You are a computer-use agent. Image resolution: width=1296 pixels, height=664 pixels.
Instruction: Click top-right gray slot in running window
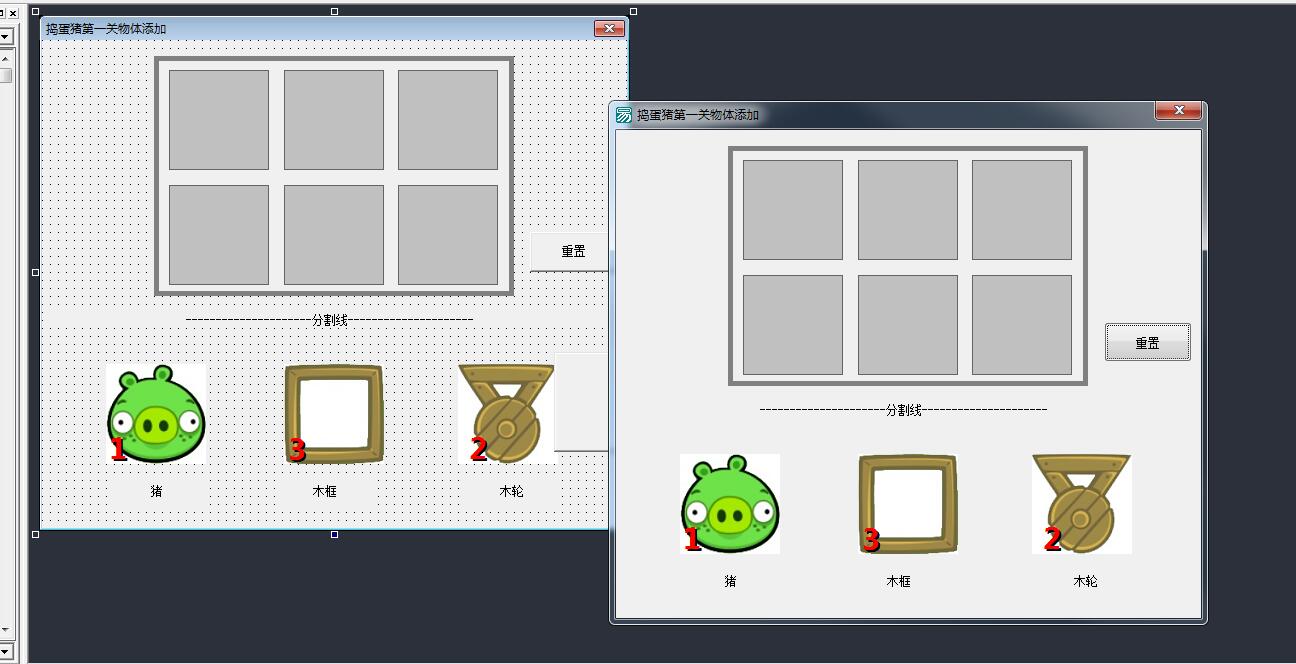click(1022, 210)
